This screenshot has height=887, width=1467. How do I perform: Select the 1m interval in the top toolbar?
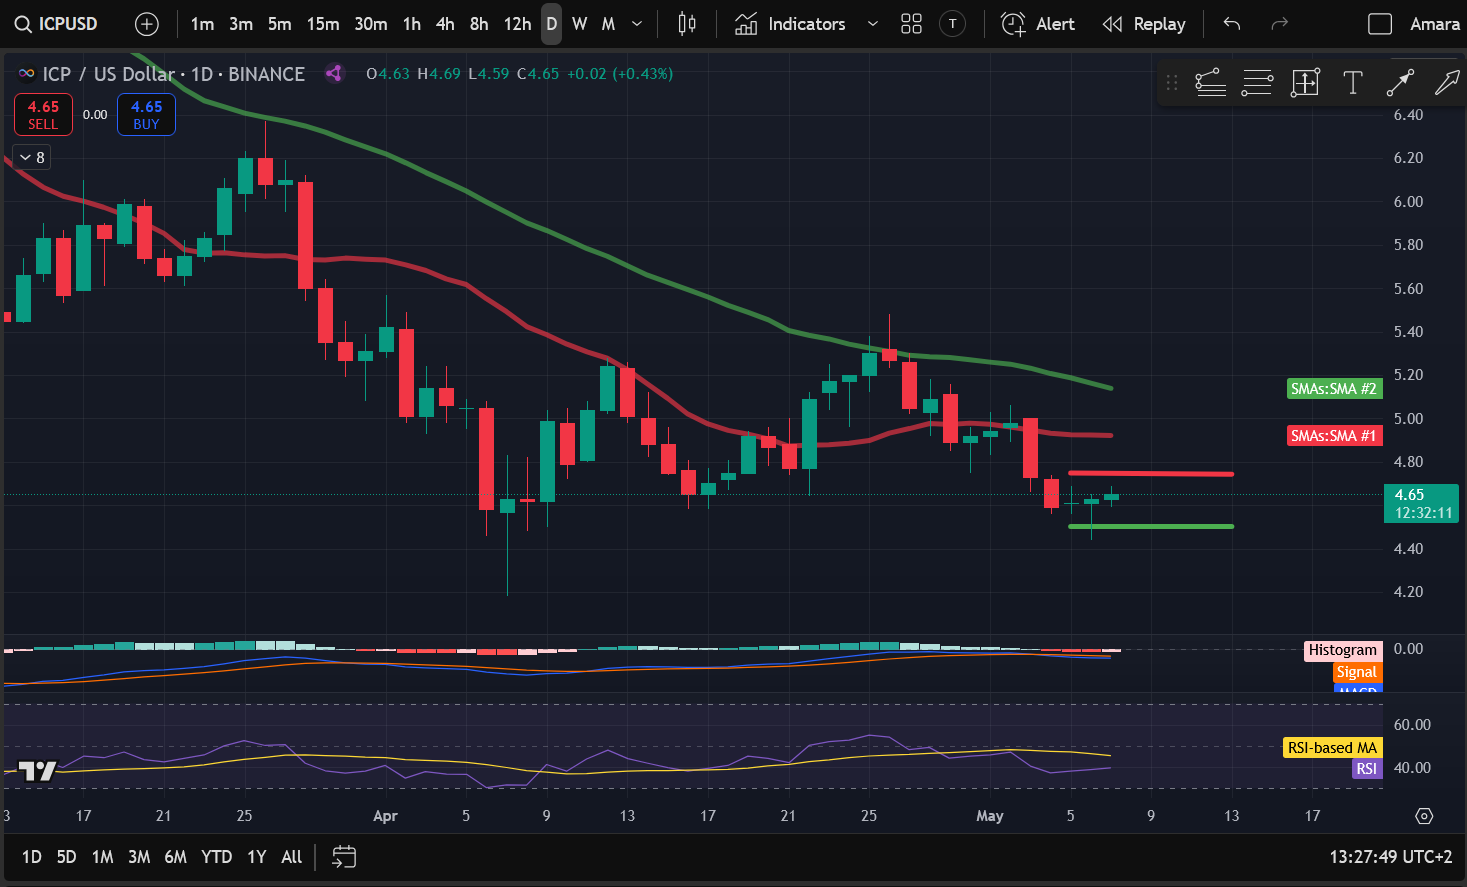[x=202, y=24]
